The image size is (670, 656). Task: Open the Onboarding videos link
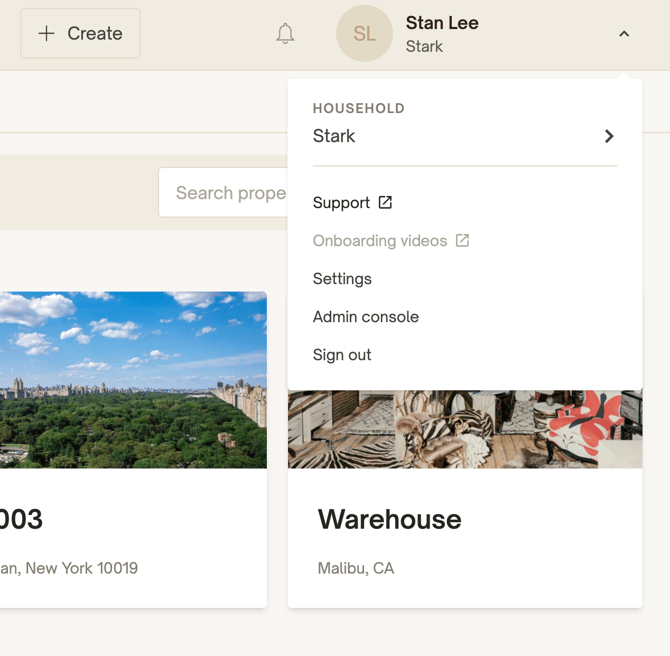tap(380, 241)
